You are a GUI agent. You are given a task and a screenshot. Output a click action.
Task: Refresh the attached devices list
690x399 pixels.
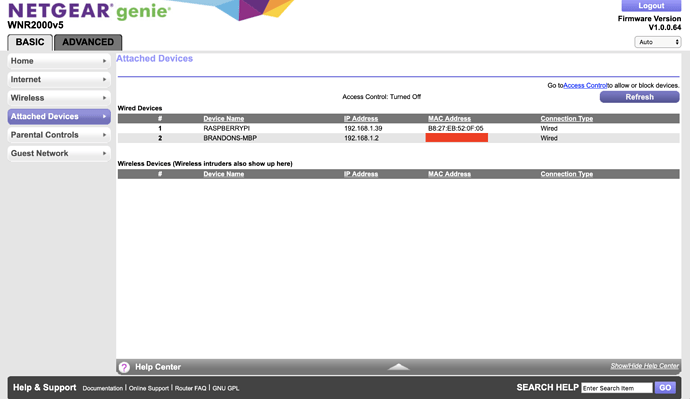point(639,97)
